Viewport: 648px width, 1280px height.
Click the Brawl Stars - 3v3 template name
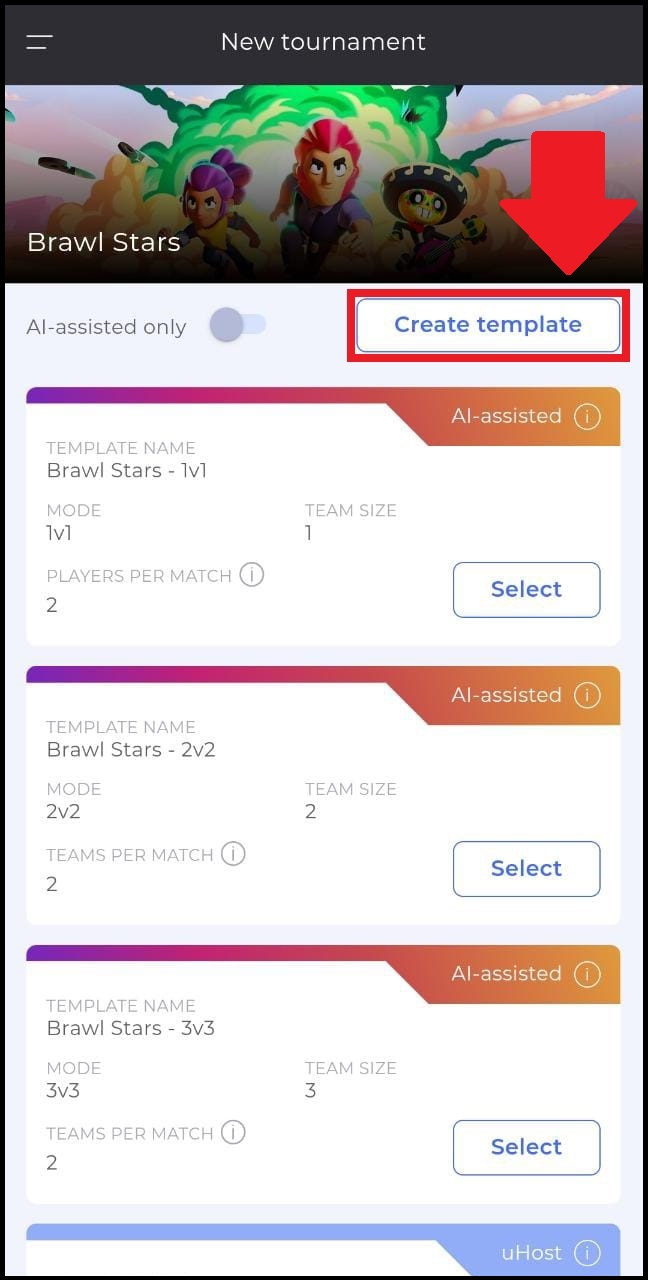click(131, 1028)
